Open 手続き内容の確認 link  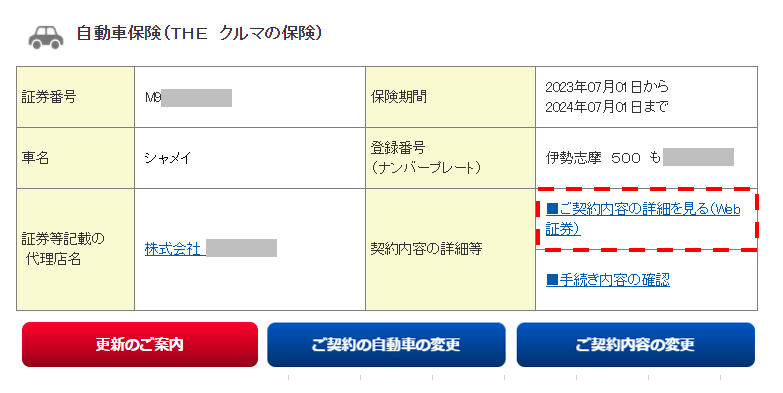pyautogui.click(x=608, y=280)
